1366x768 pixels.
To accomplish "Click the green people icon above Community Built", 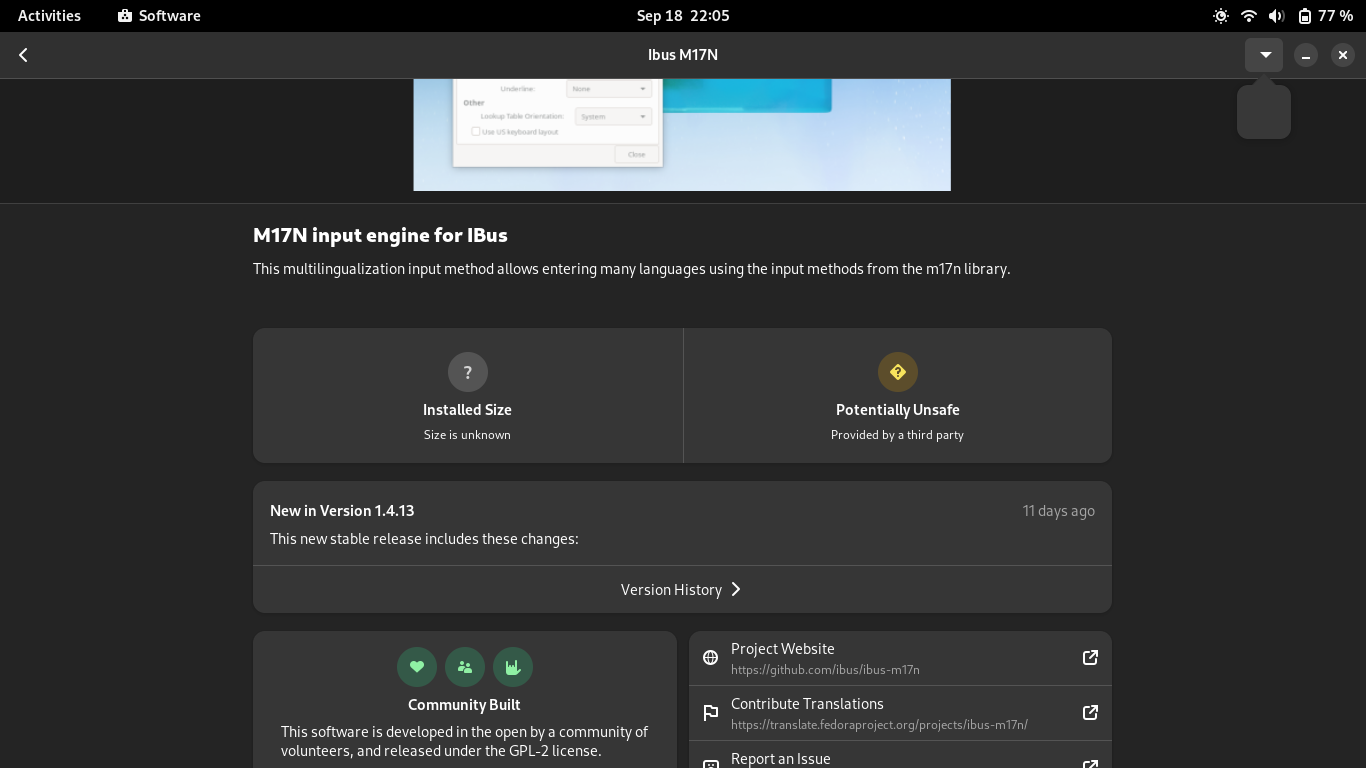I will [x=465, y=667].
